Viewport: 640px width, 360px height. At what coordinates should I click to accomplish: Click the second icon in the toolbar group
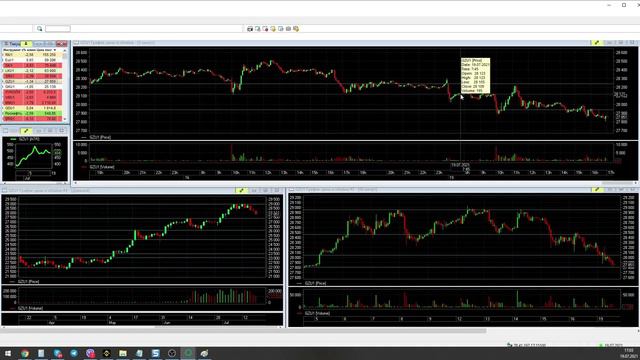258,29
